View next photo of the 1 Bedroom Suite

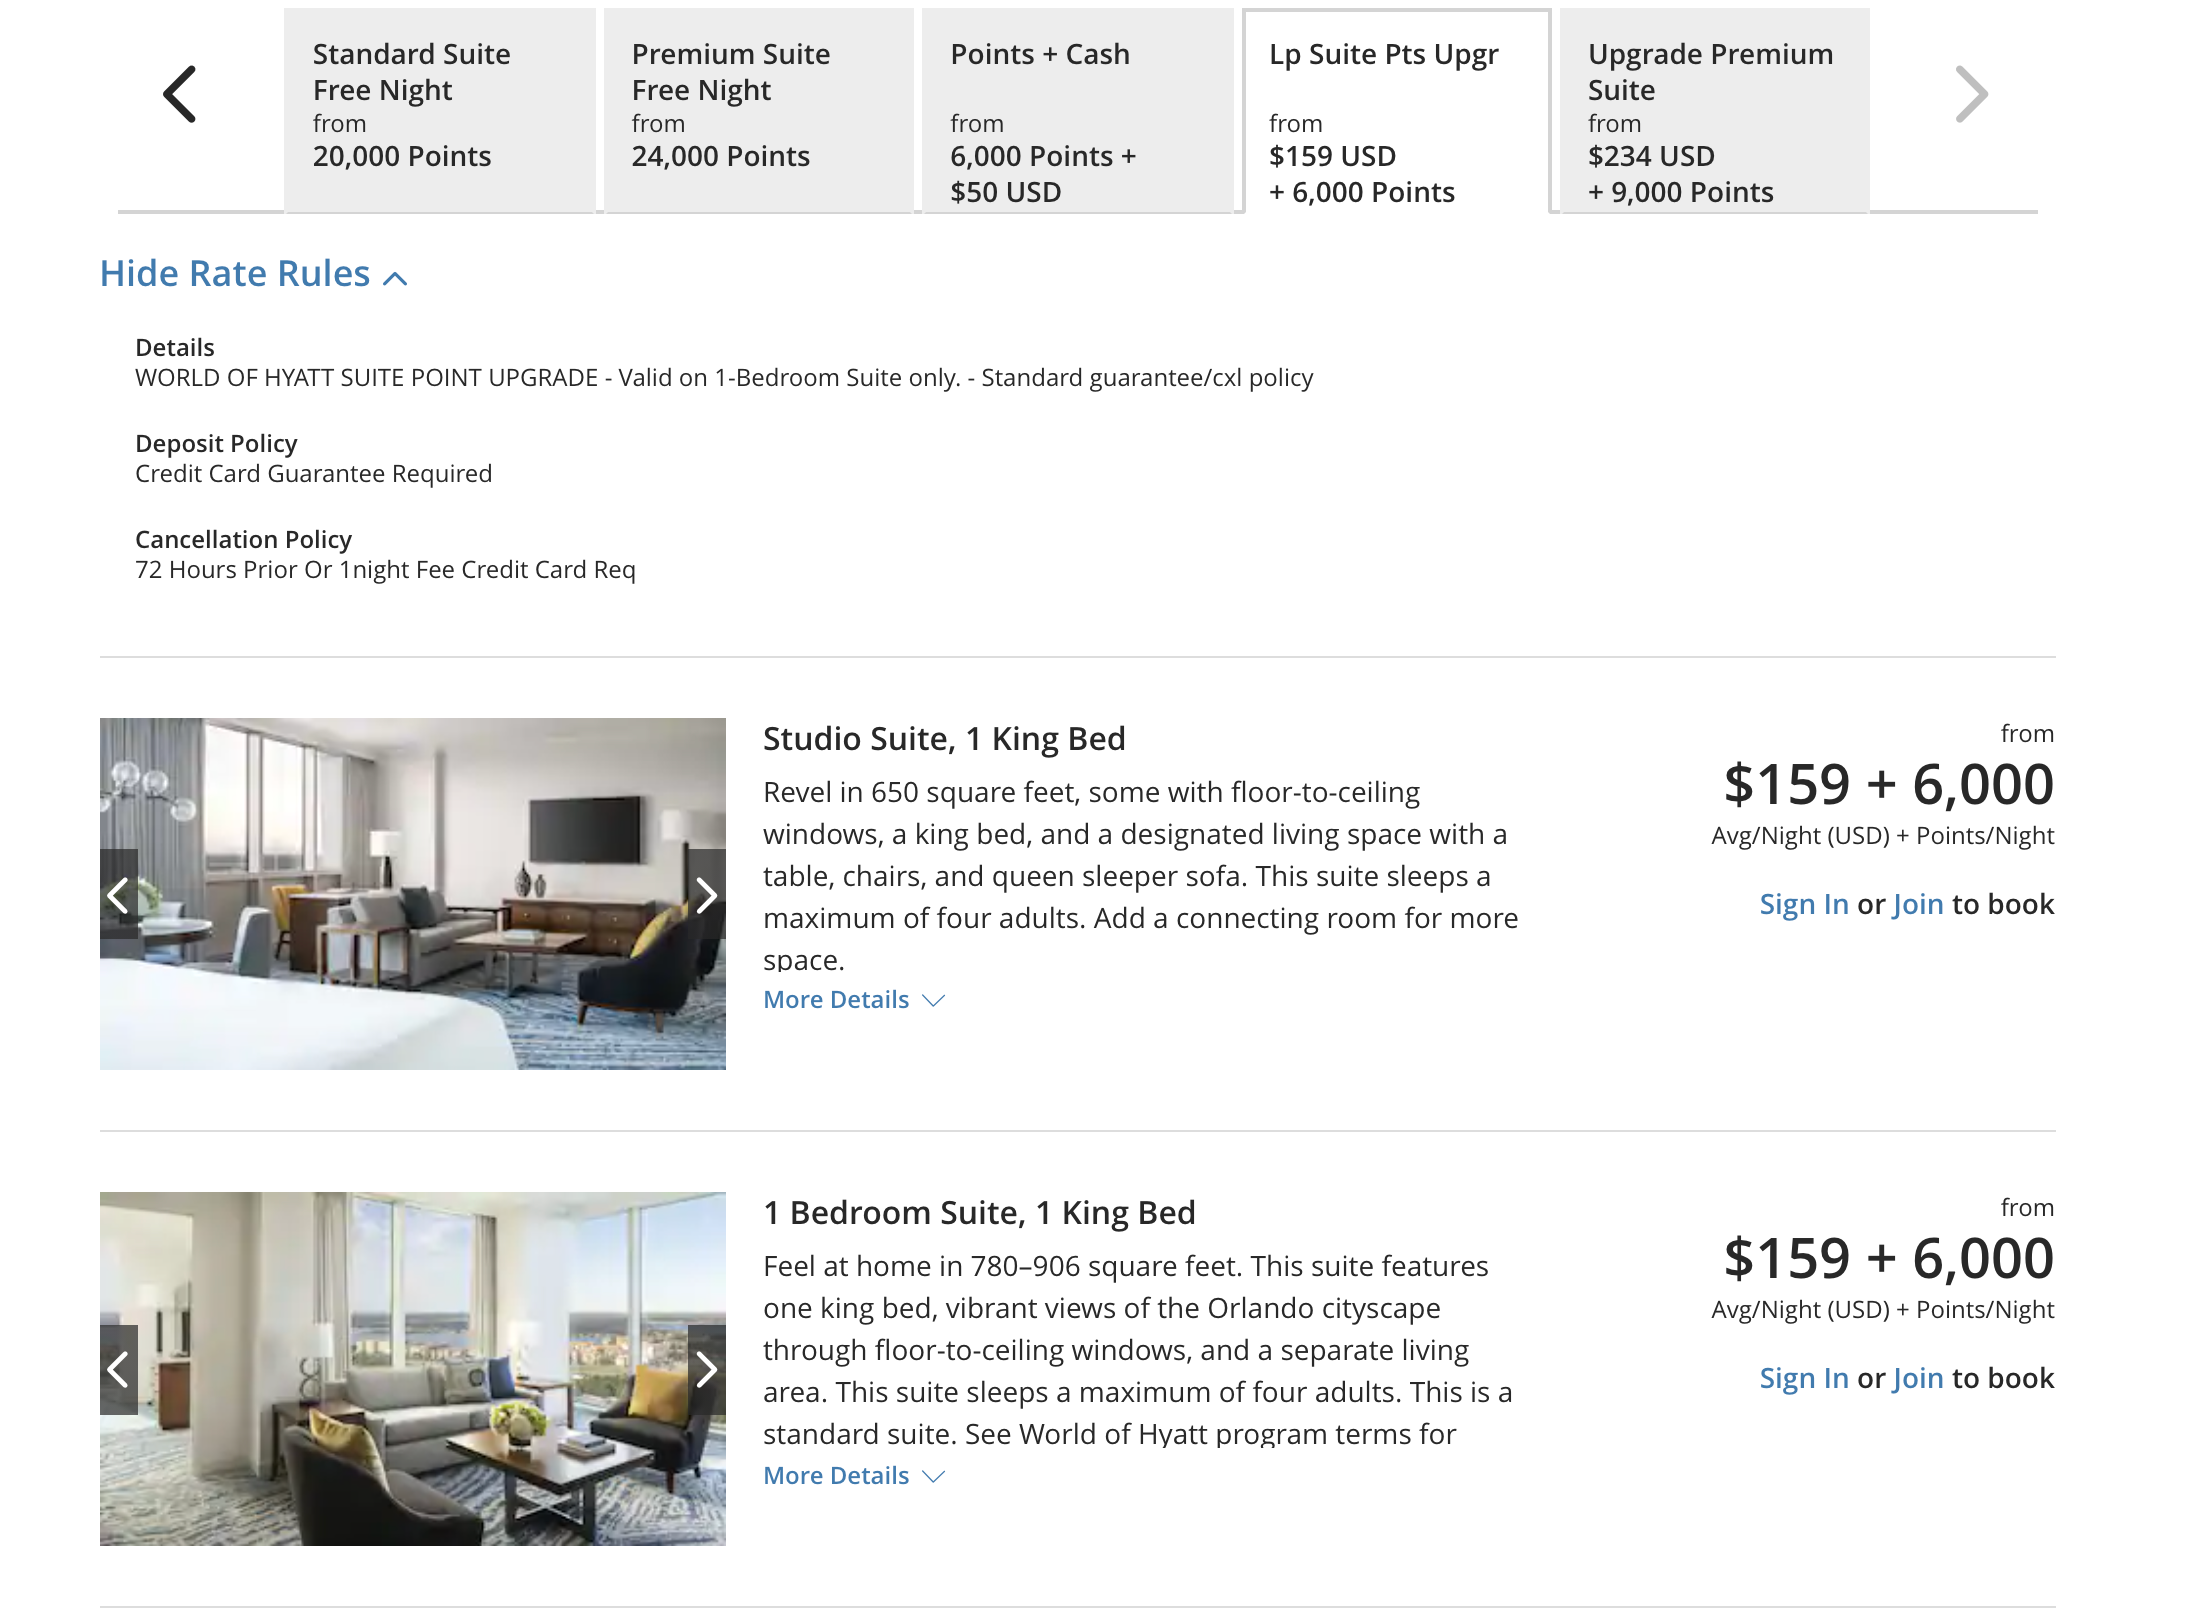click(x=706, y=1372)
